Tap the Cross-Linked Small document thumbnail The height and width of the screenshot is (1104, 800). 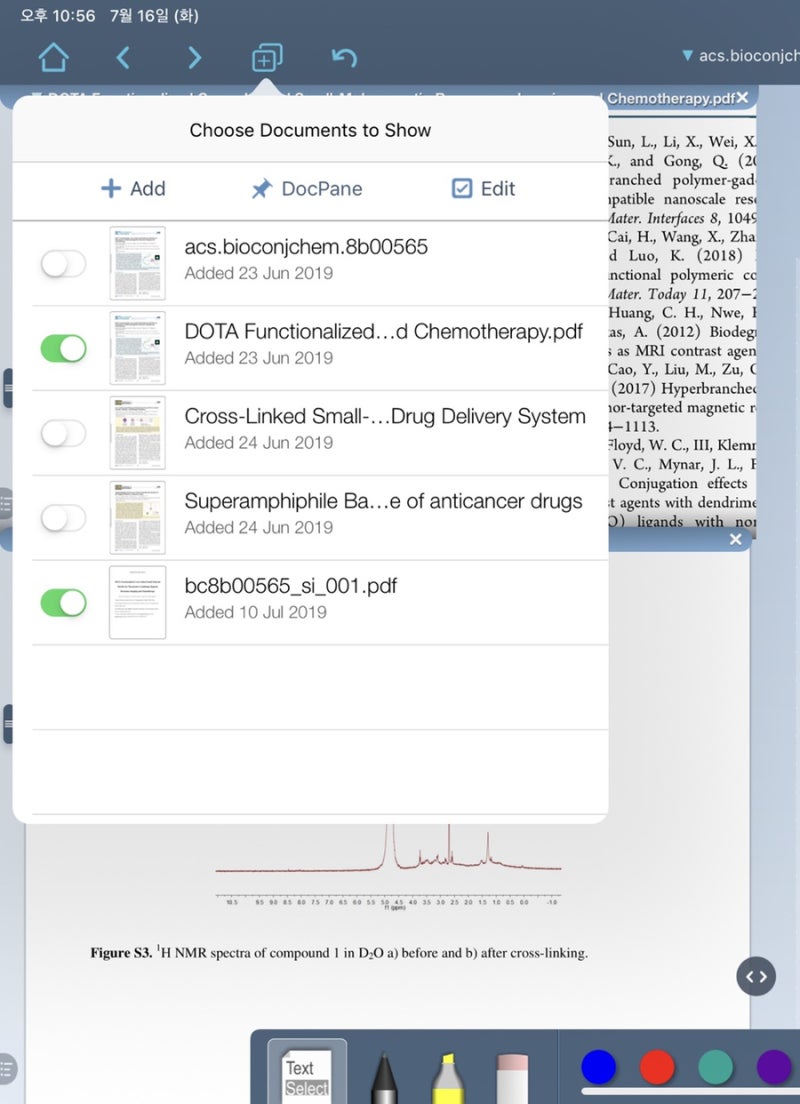tap(137, 432)
